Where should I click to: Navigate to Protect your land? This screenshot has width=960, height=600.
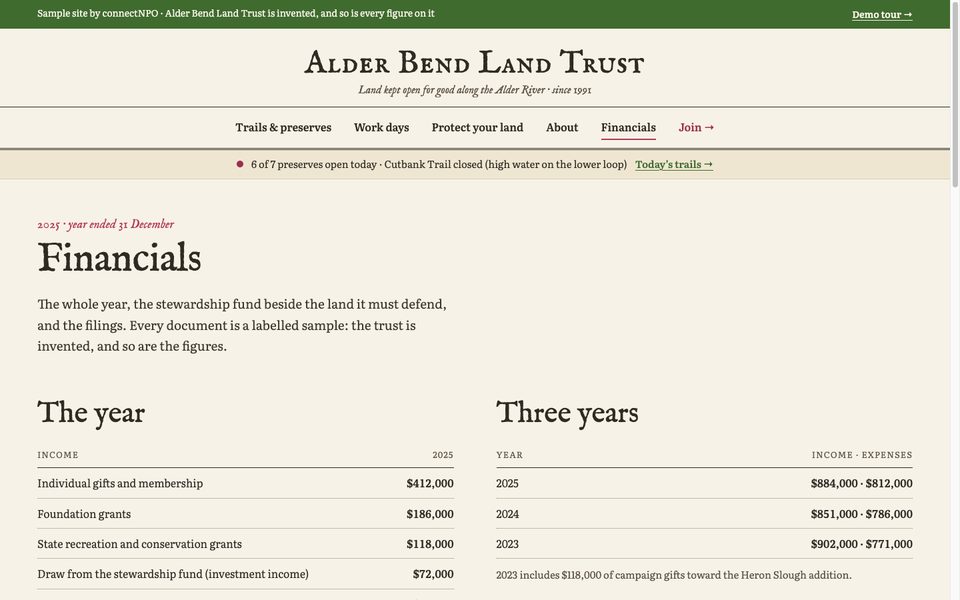click(478, 127)
